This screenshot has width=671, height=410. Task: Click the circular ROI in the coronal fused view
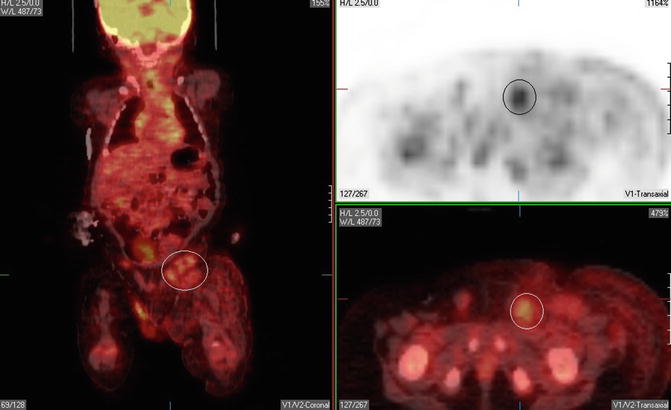coord(185,270)
